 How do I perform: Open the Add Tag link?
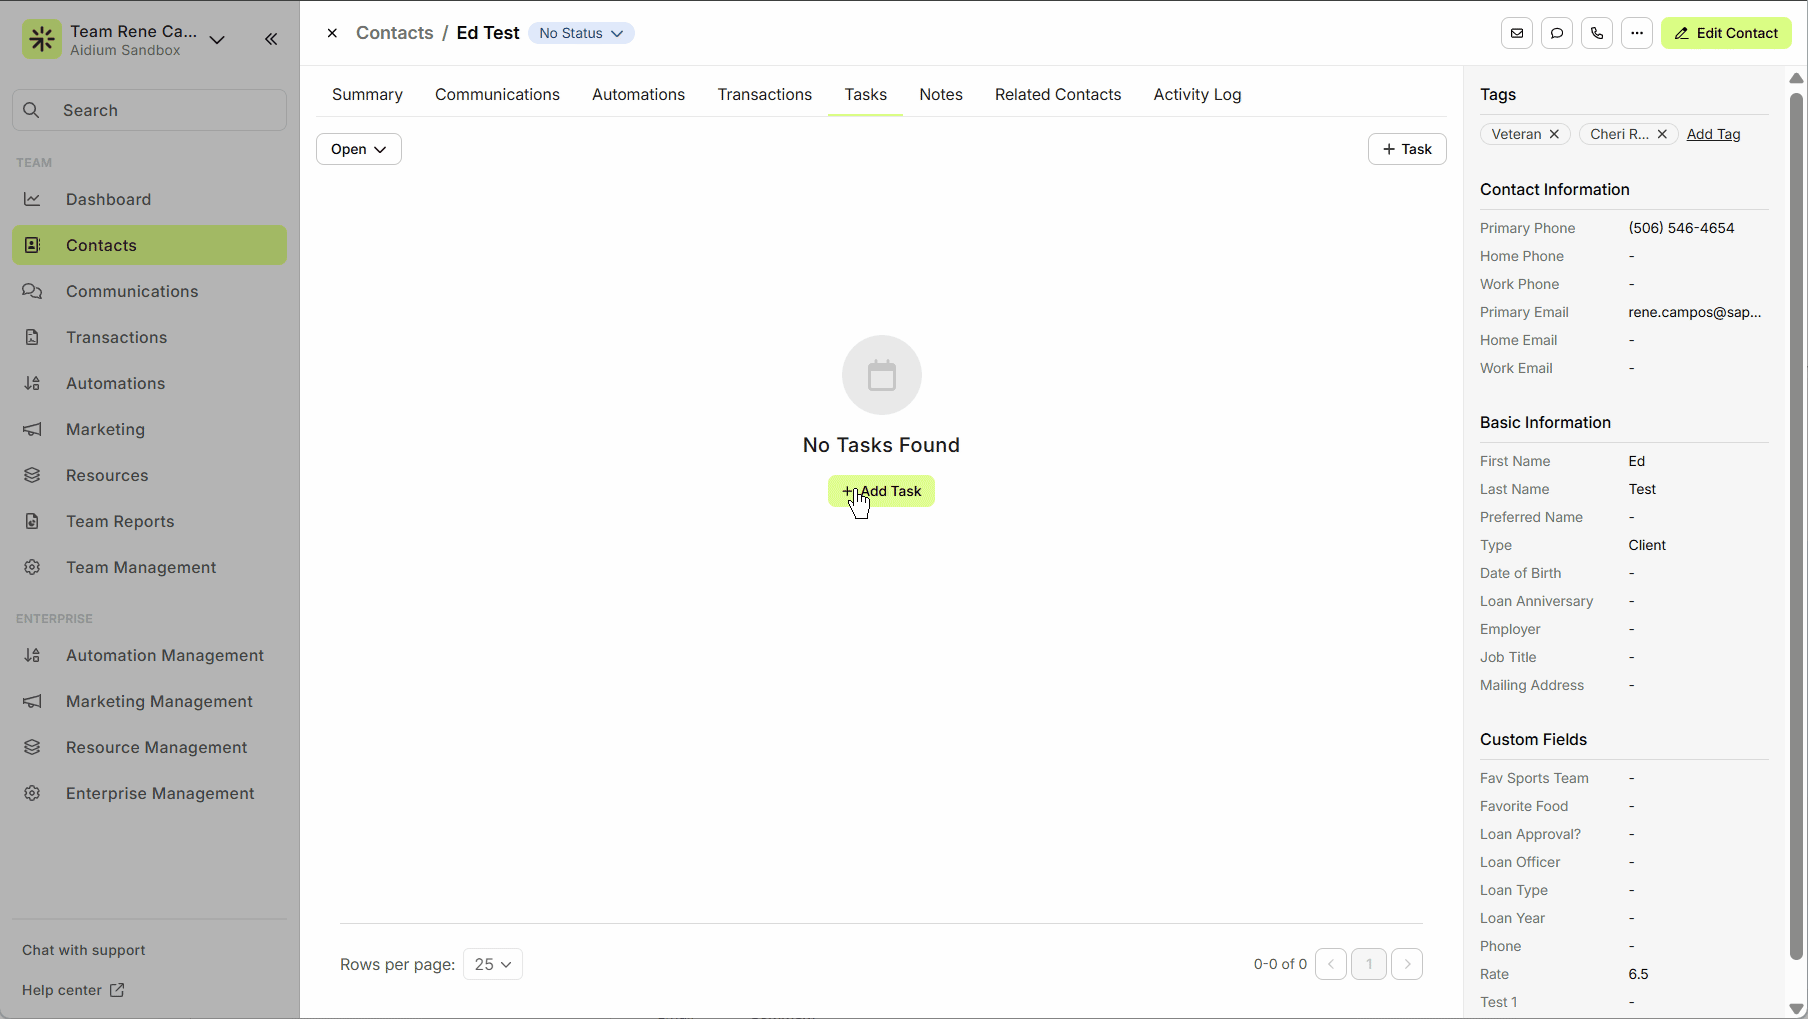click(1713, 134)
